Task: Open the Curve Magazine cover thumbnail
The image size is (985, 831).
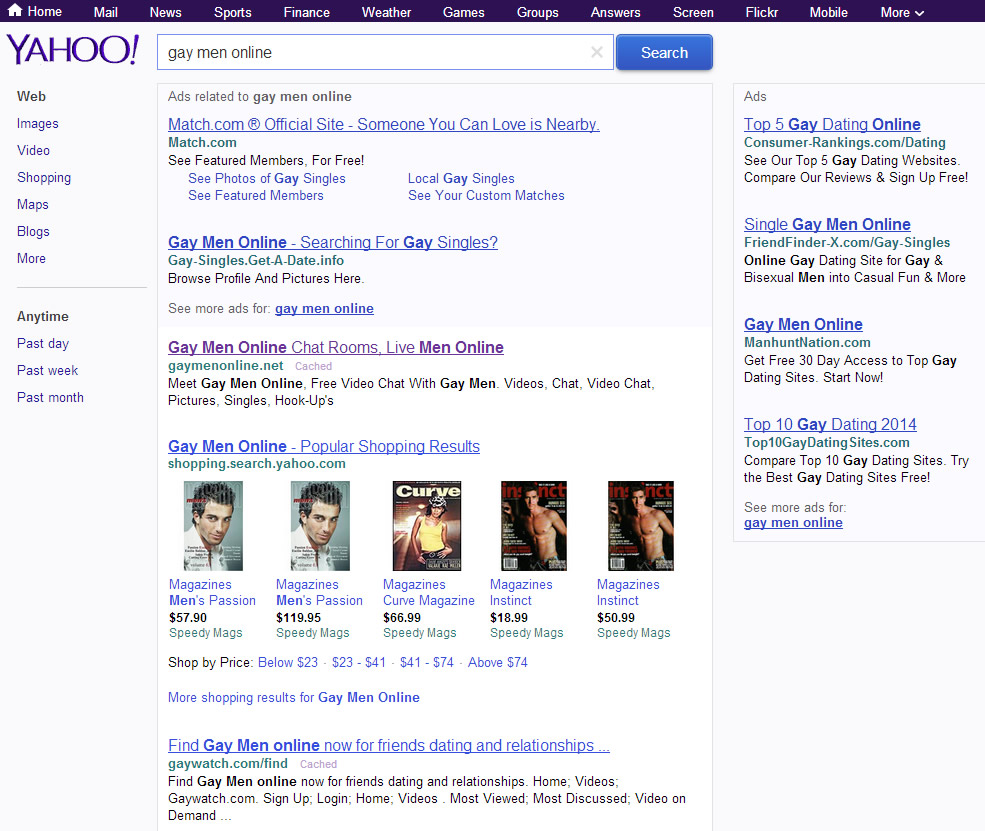Action: tap(427, 526)
